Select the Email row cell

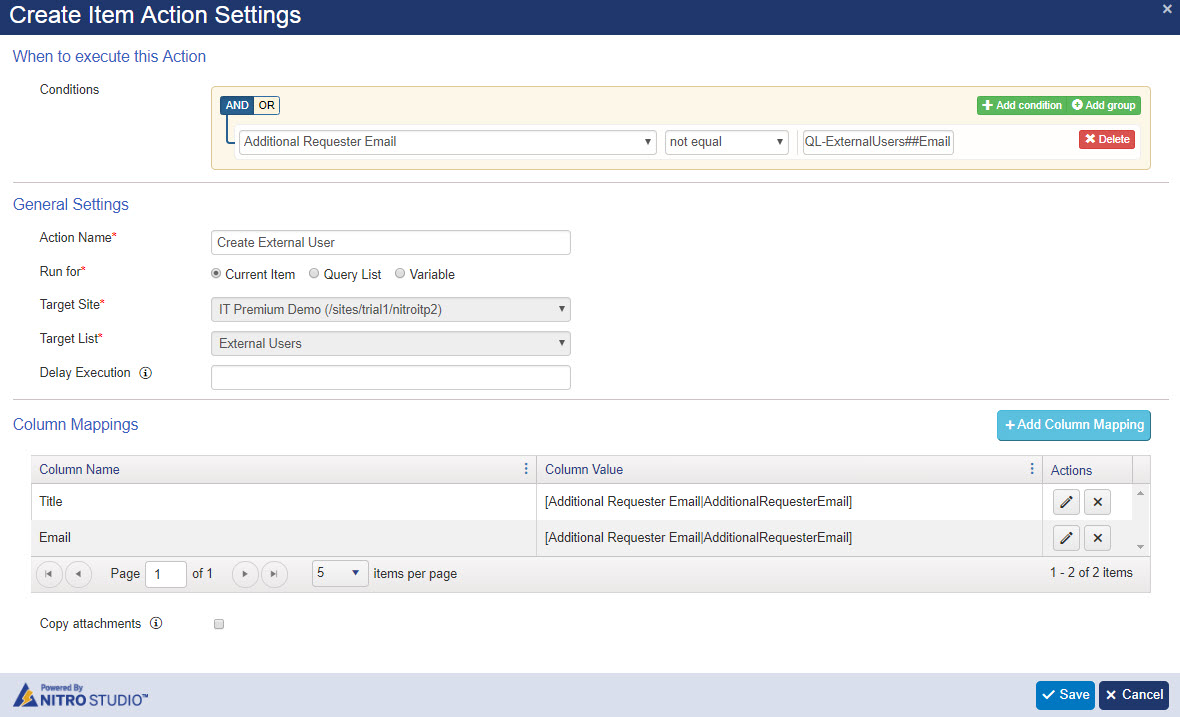coord(283,538)
